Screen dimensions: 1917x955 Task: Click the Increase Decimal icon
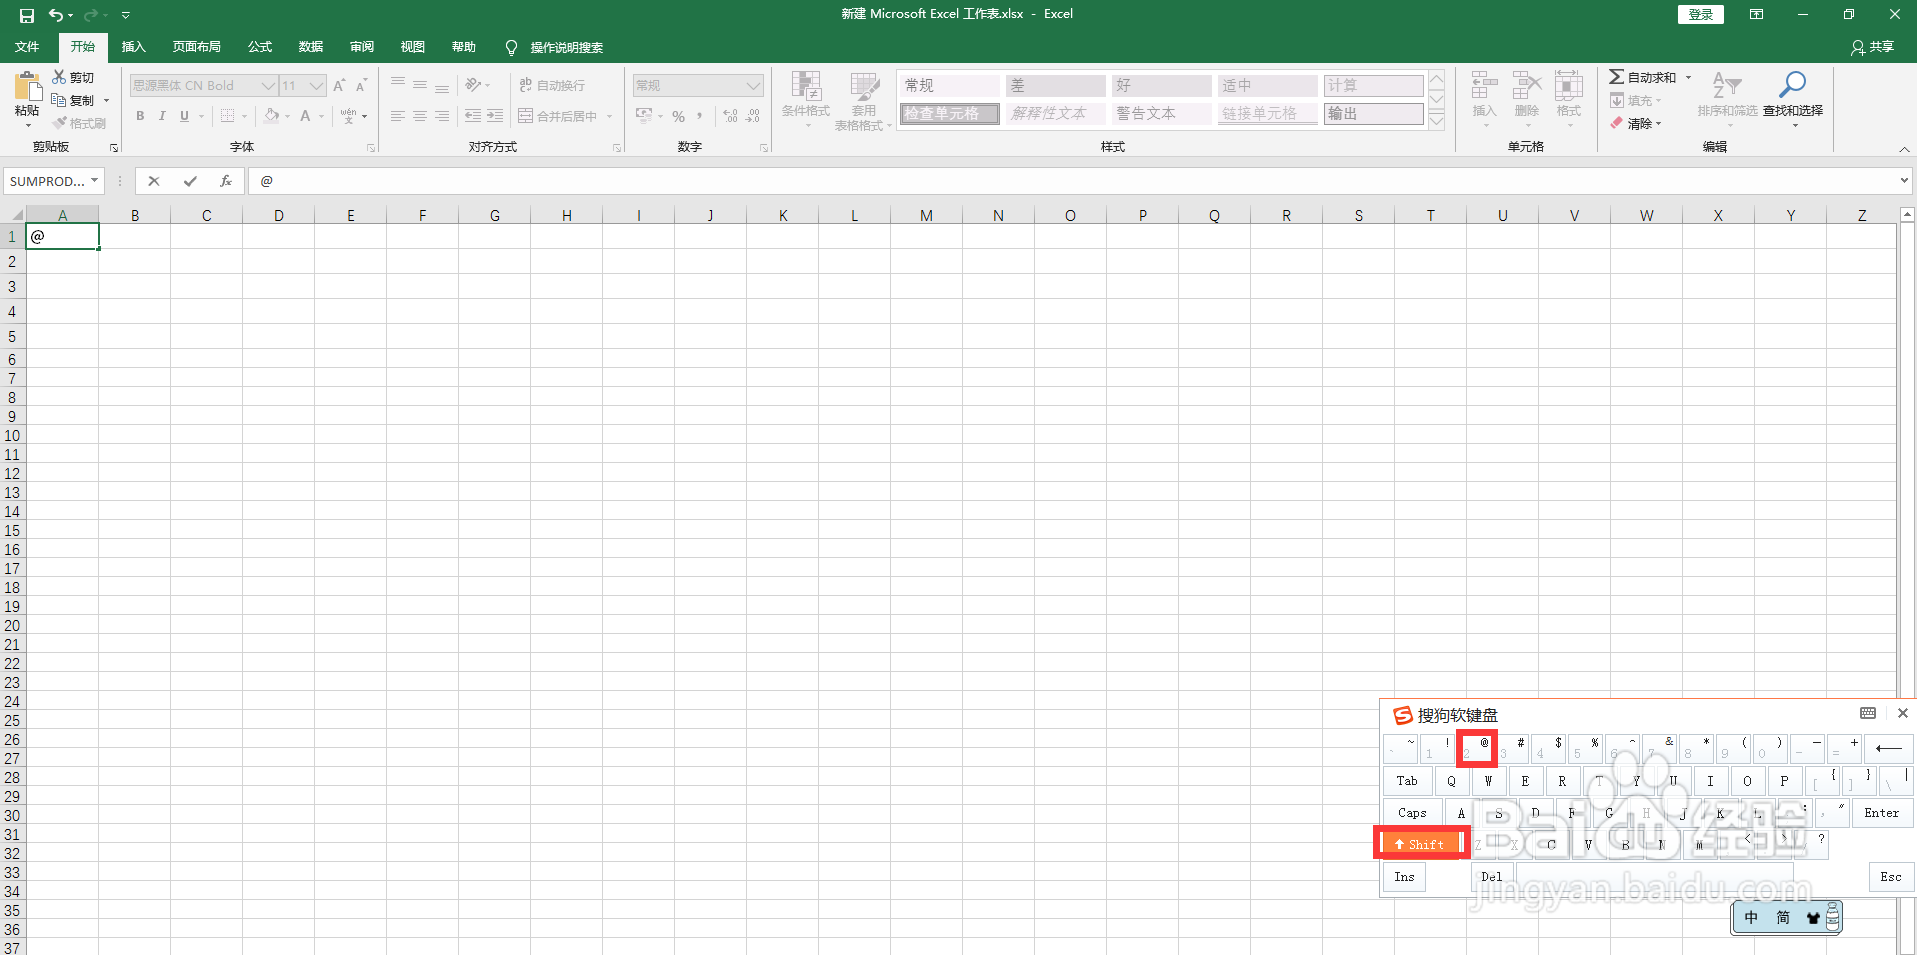pyautogui.click(x=731, y=116)
